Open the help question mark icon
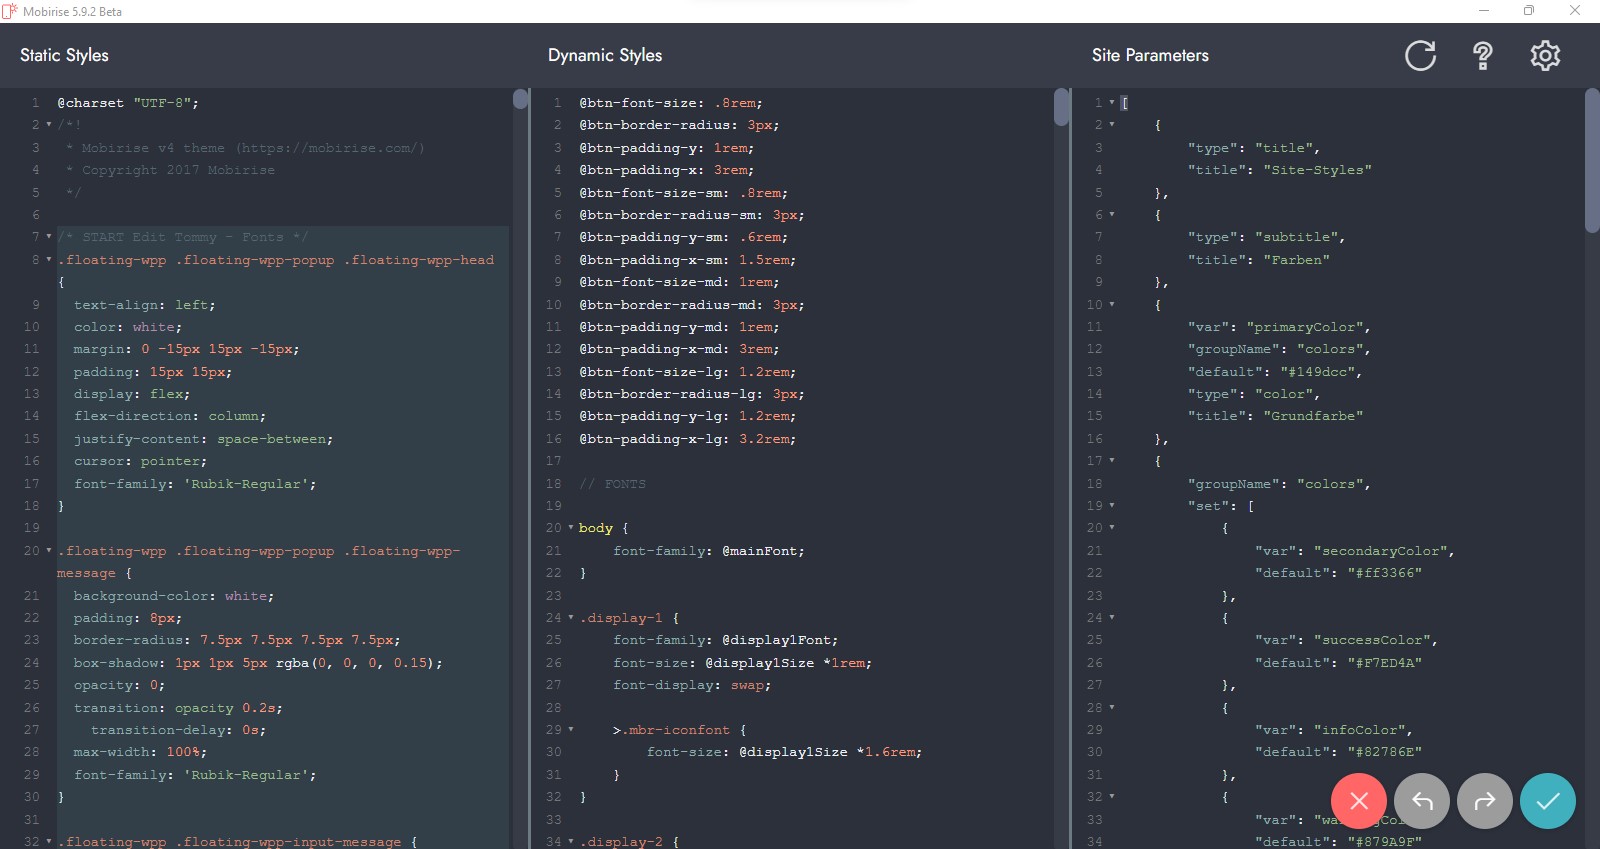1600x849 pixels. 1483,56
